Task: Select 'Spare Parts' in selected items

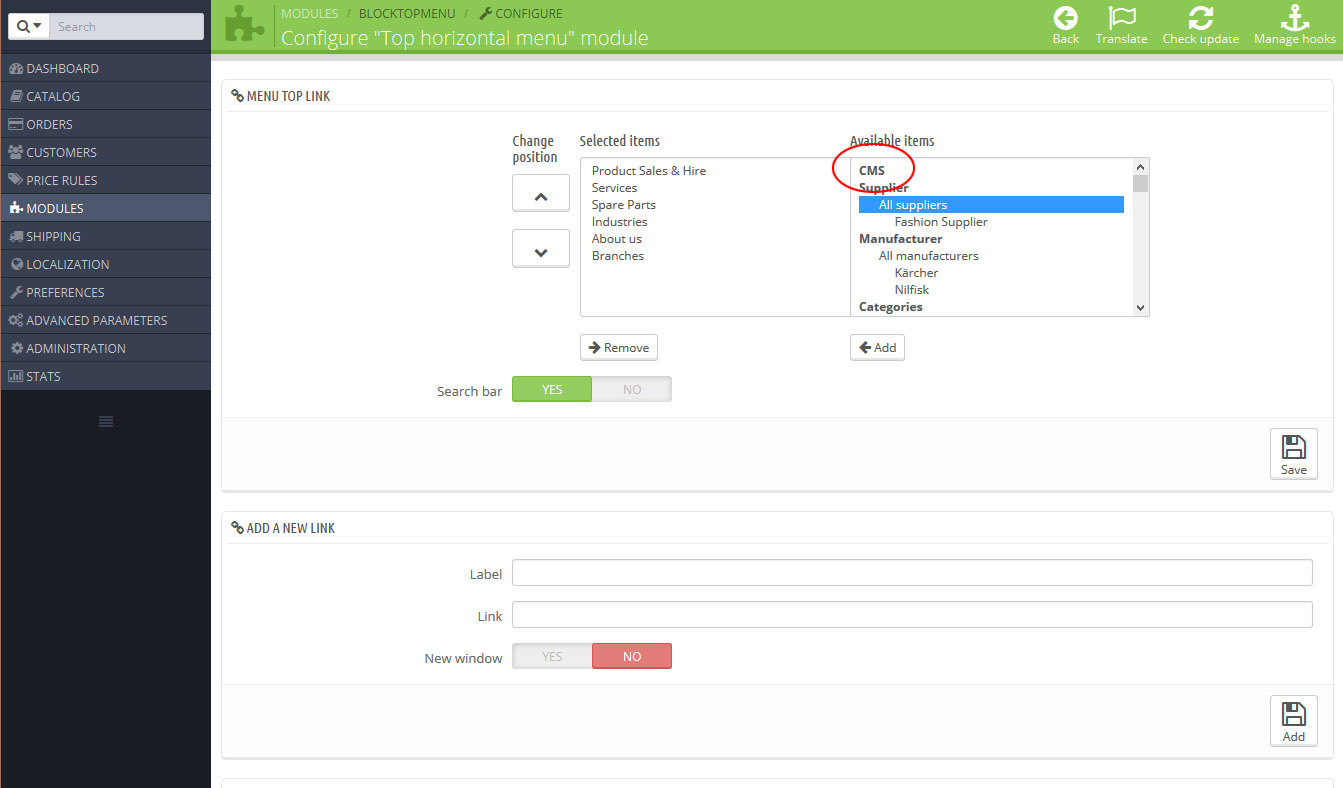Action: 624,204
